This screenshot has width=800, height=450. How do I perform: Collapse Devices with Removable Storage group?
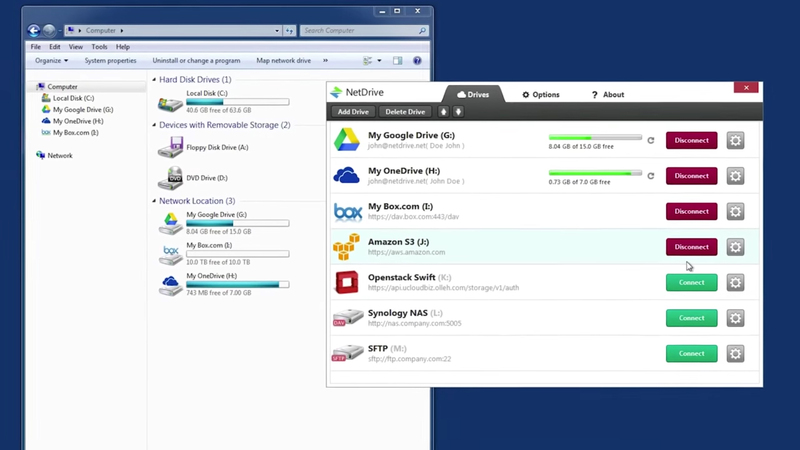pyautogui.click(x=154, y=125)
